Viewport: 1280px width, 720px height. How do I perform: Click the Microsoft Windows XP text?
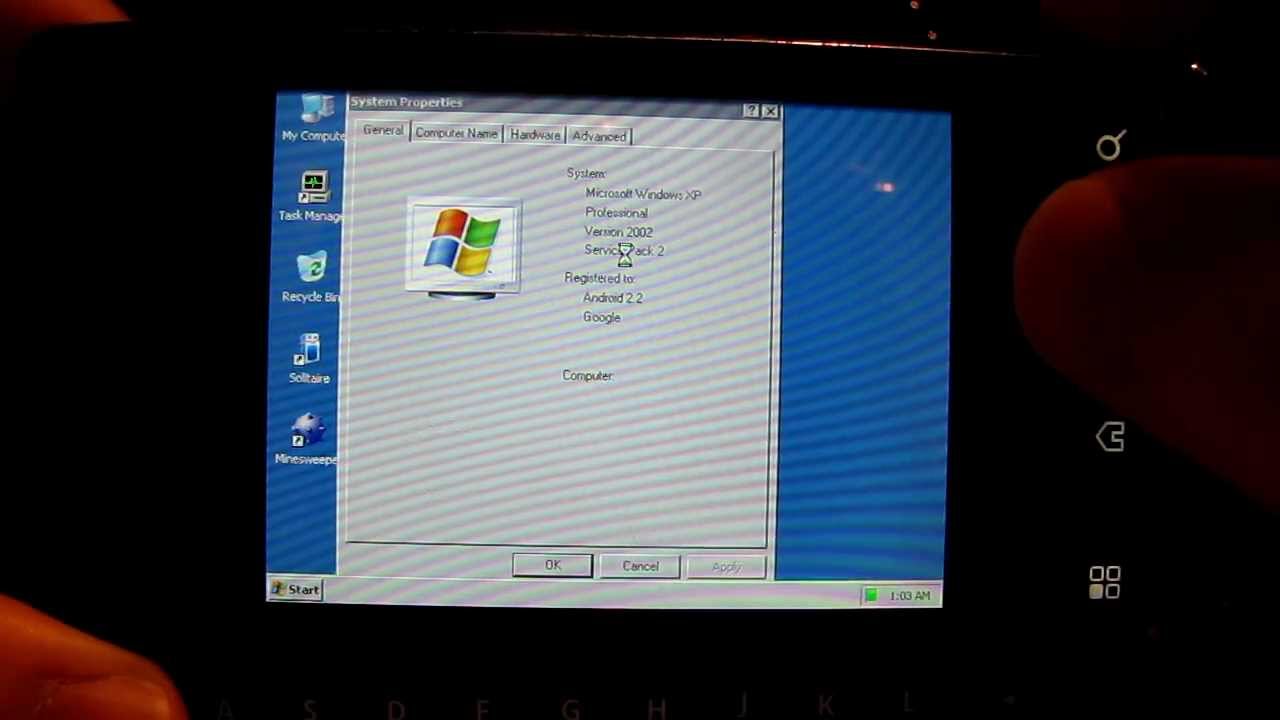(x=643, y=194)
